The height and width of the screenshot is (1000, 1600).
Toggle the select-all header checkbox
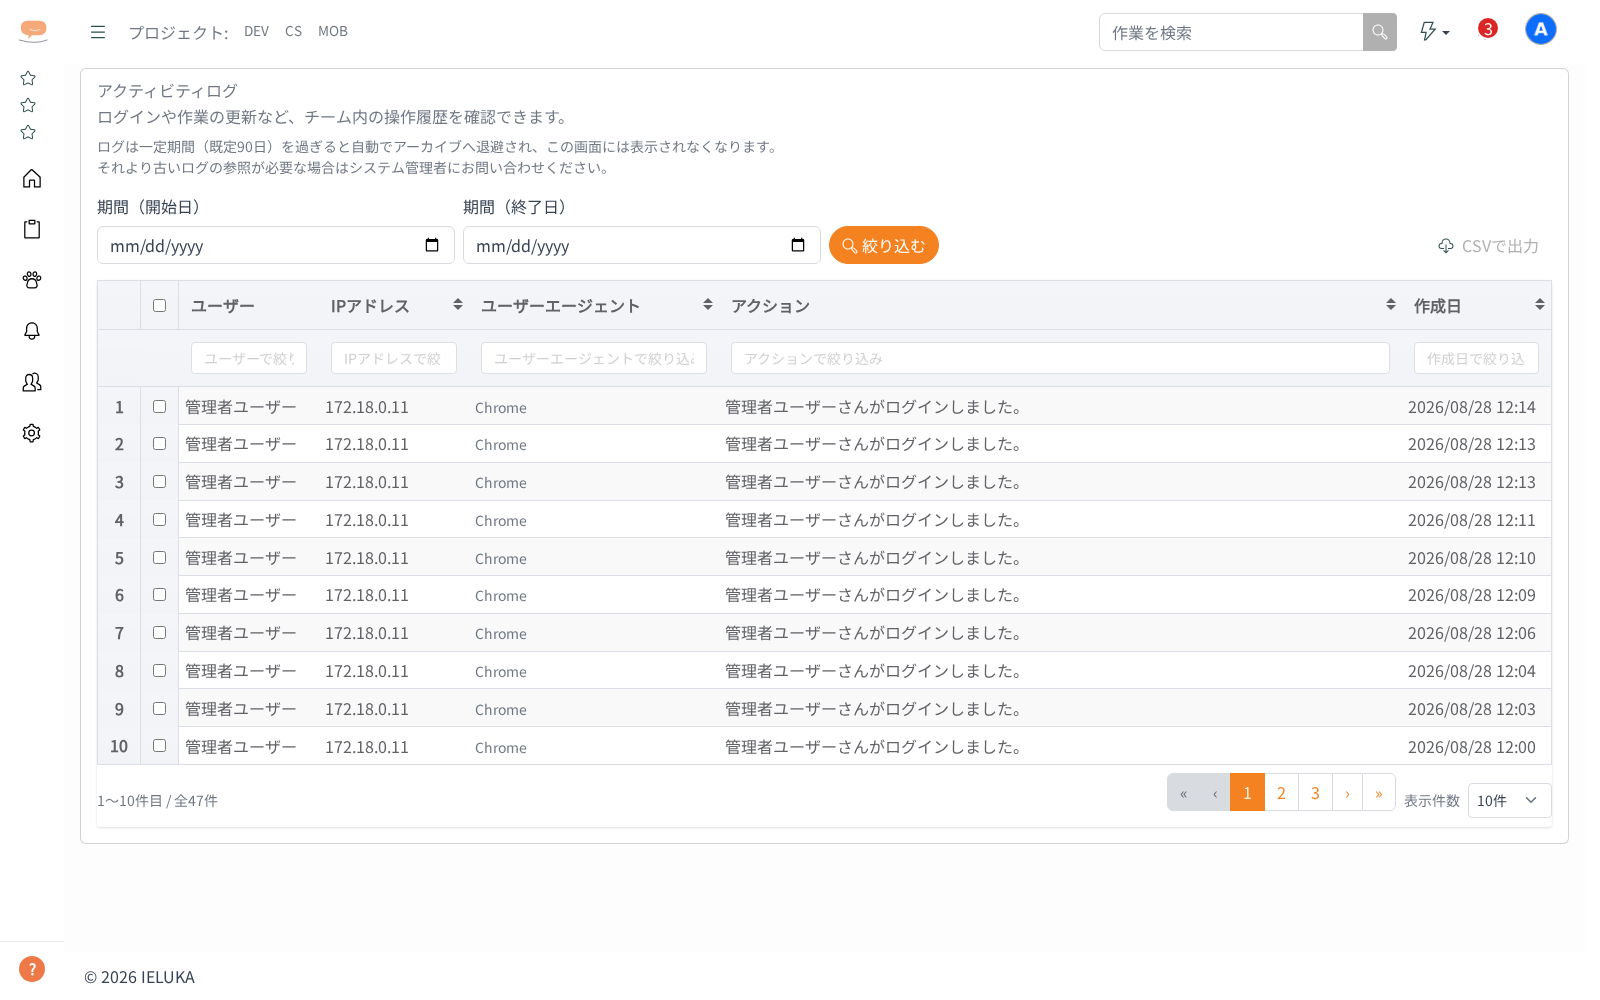(159, 306)
